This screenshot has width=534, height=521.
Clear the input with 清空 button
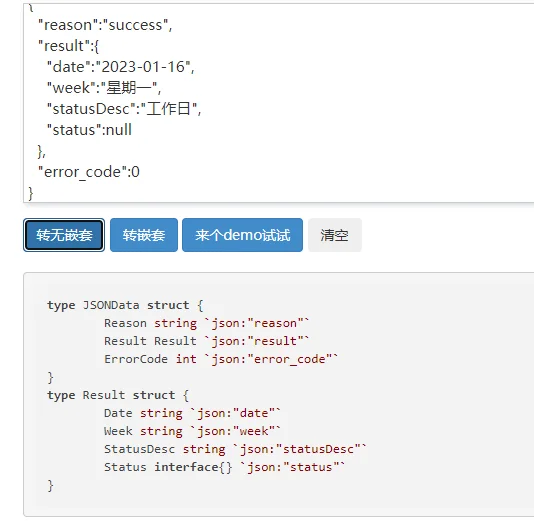[x=335, y=235]
